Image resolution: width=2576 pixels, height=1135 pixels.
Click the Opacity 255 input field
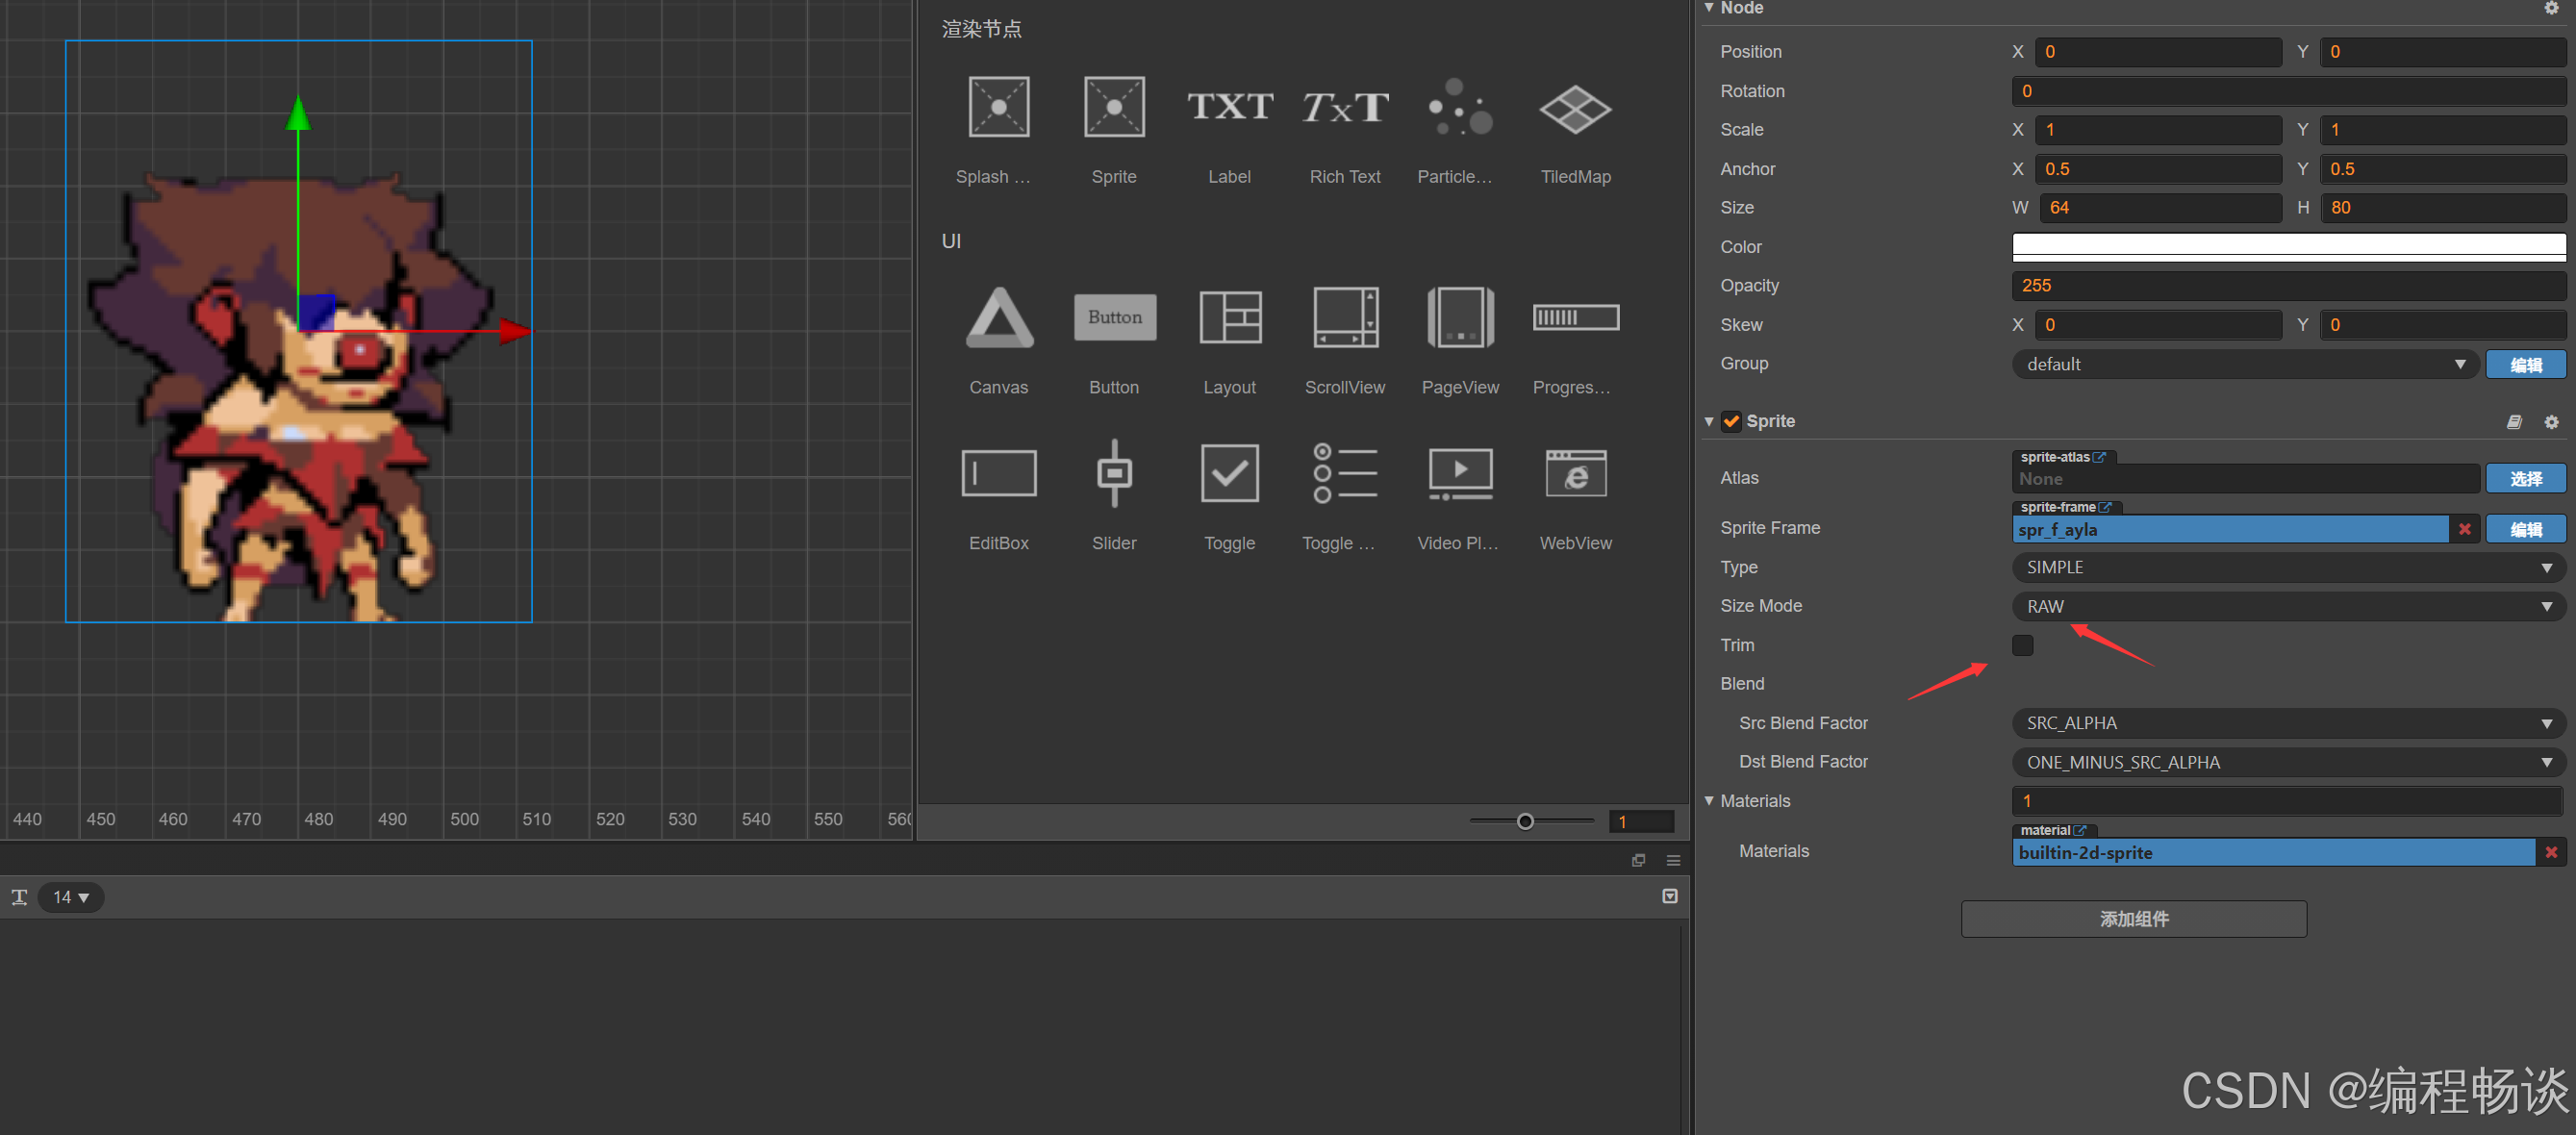pos(2287,286)
